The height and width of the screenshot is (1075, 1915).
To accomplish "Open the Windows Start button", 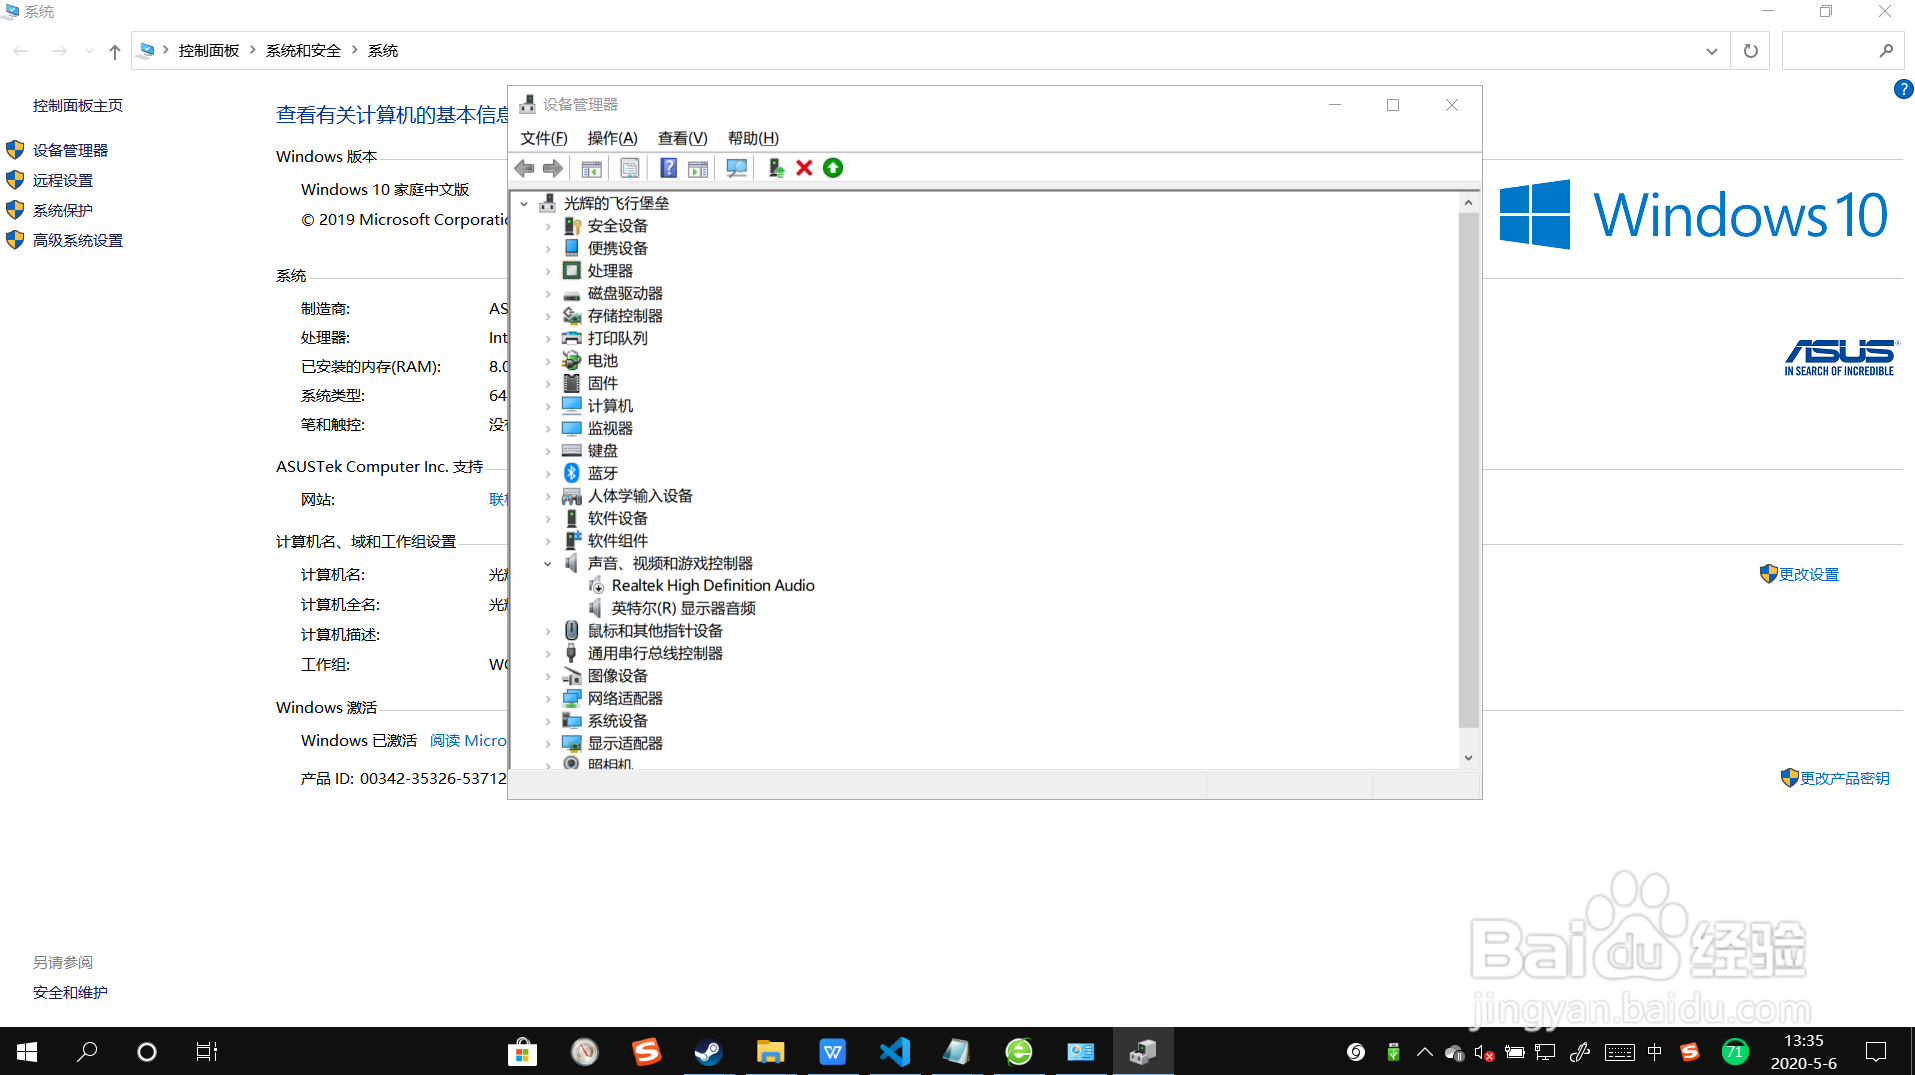I will pyautogui.click(x=27, y=1052).
